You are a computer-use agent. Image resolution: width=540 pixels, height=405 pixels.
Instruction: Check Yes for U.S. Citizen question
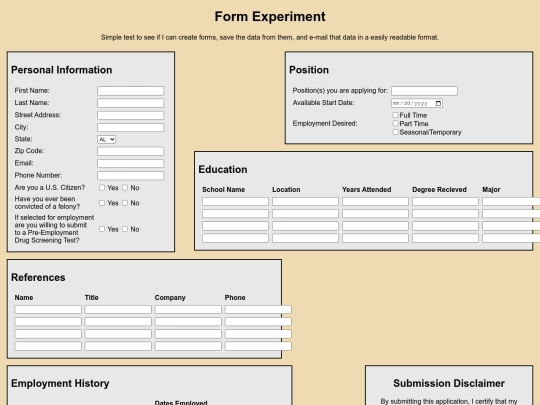(102, 188)
